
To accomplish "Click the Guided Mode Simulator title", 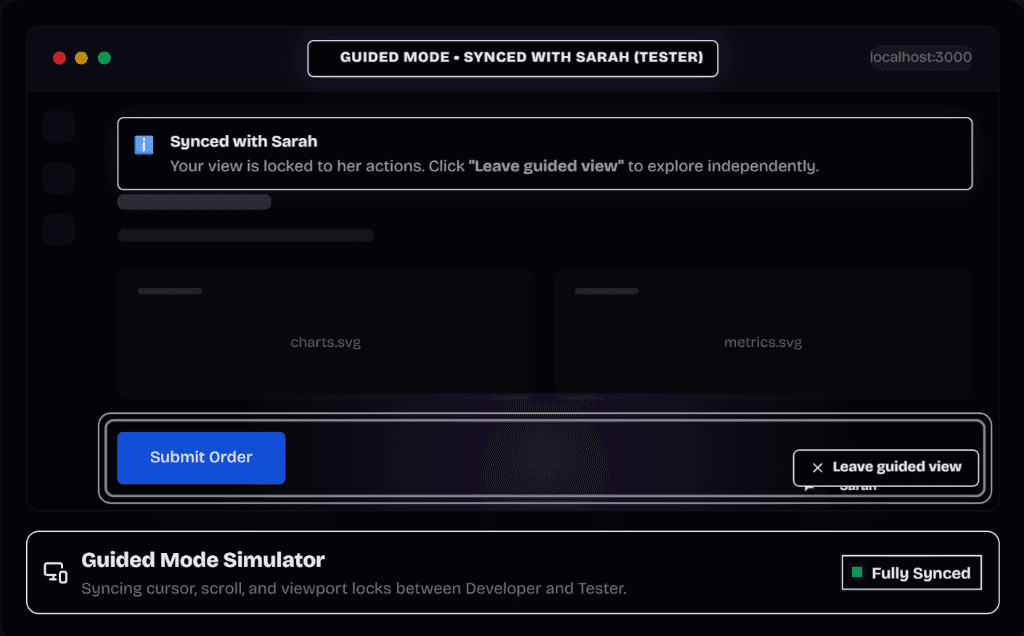I will 203,560.
